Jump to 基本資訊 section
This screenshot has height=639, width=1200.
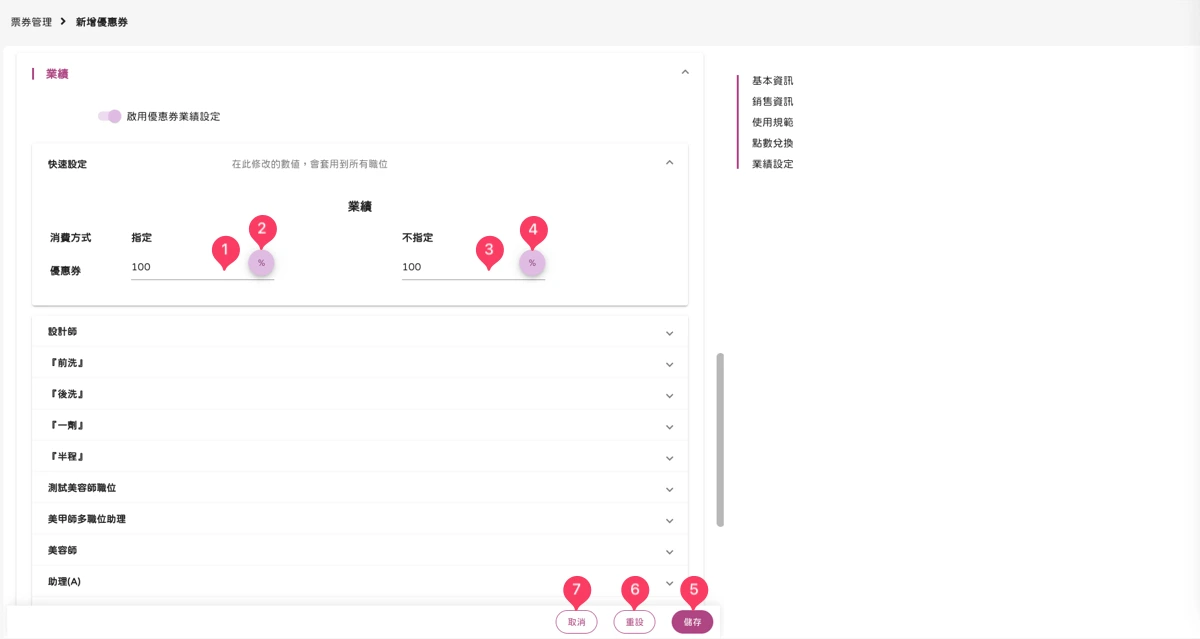point(772,81)
